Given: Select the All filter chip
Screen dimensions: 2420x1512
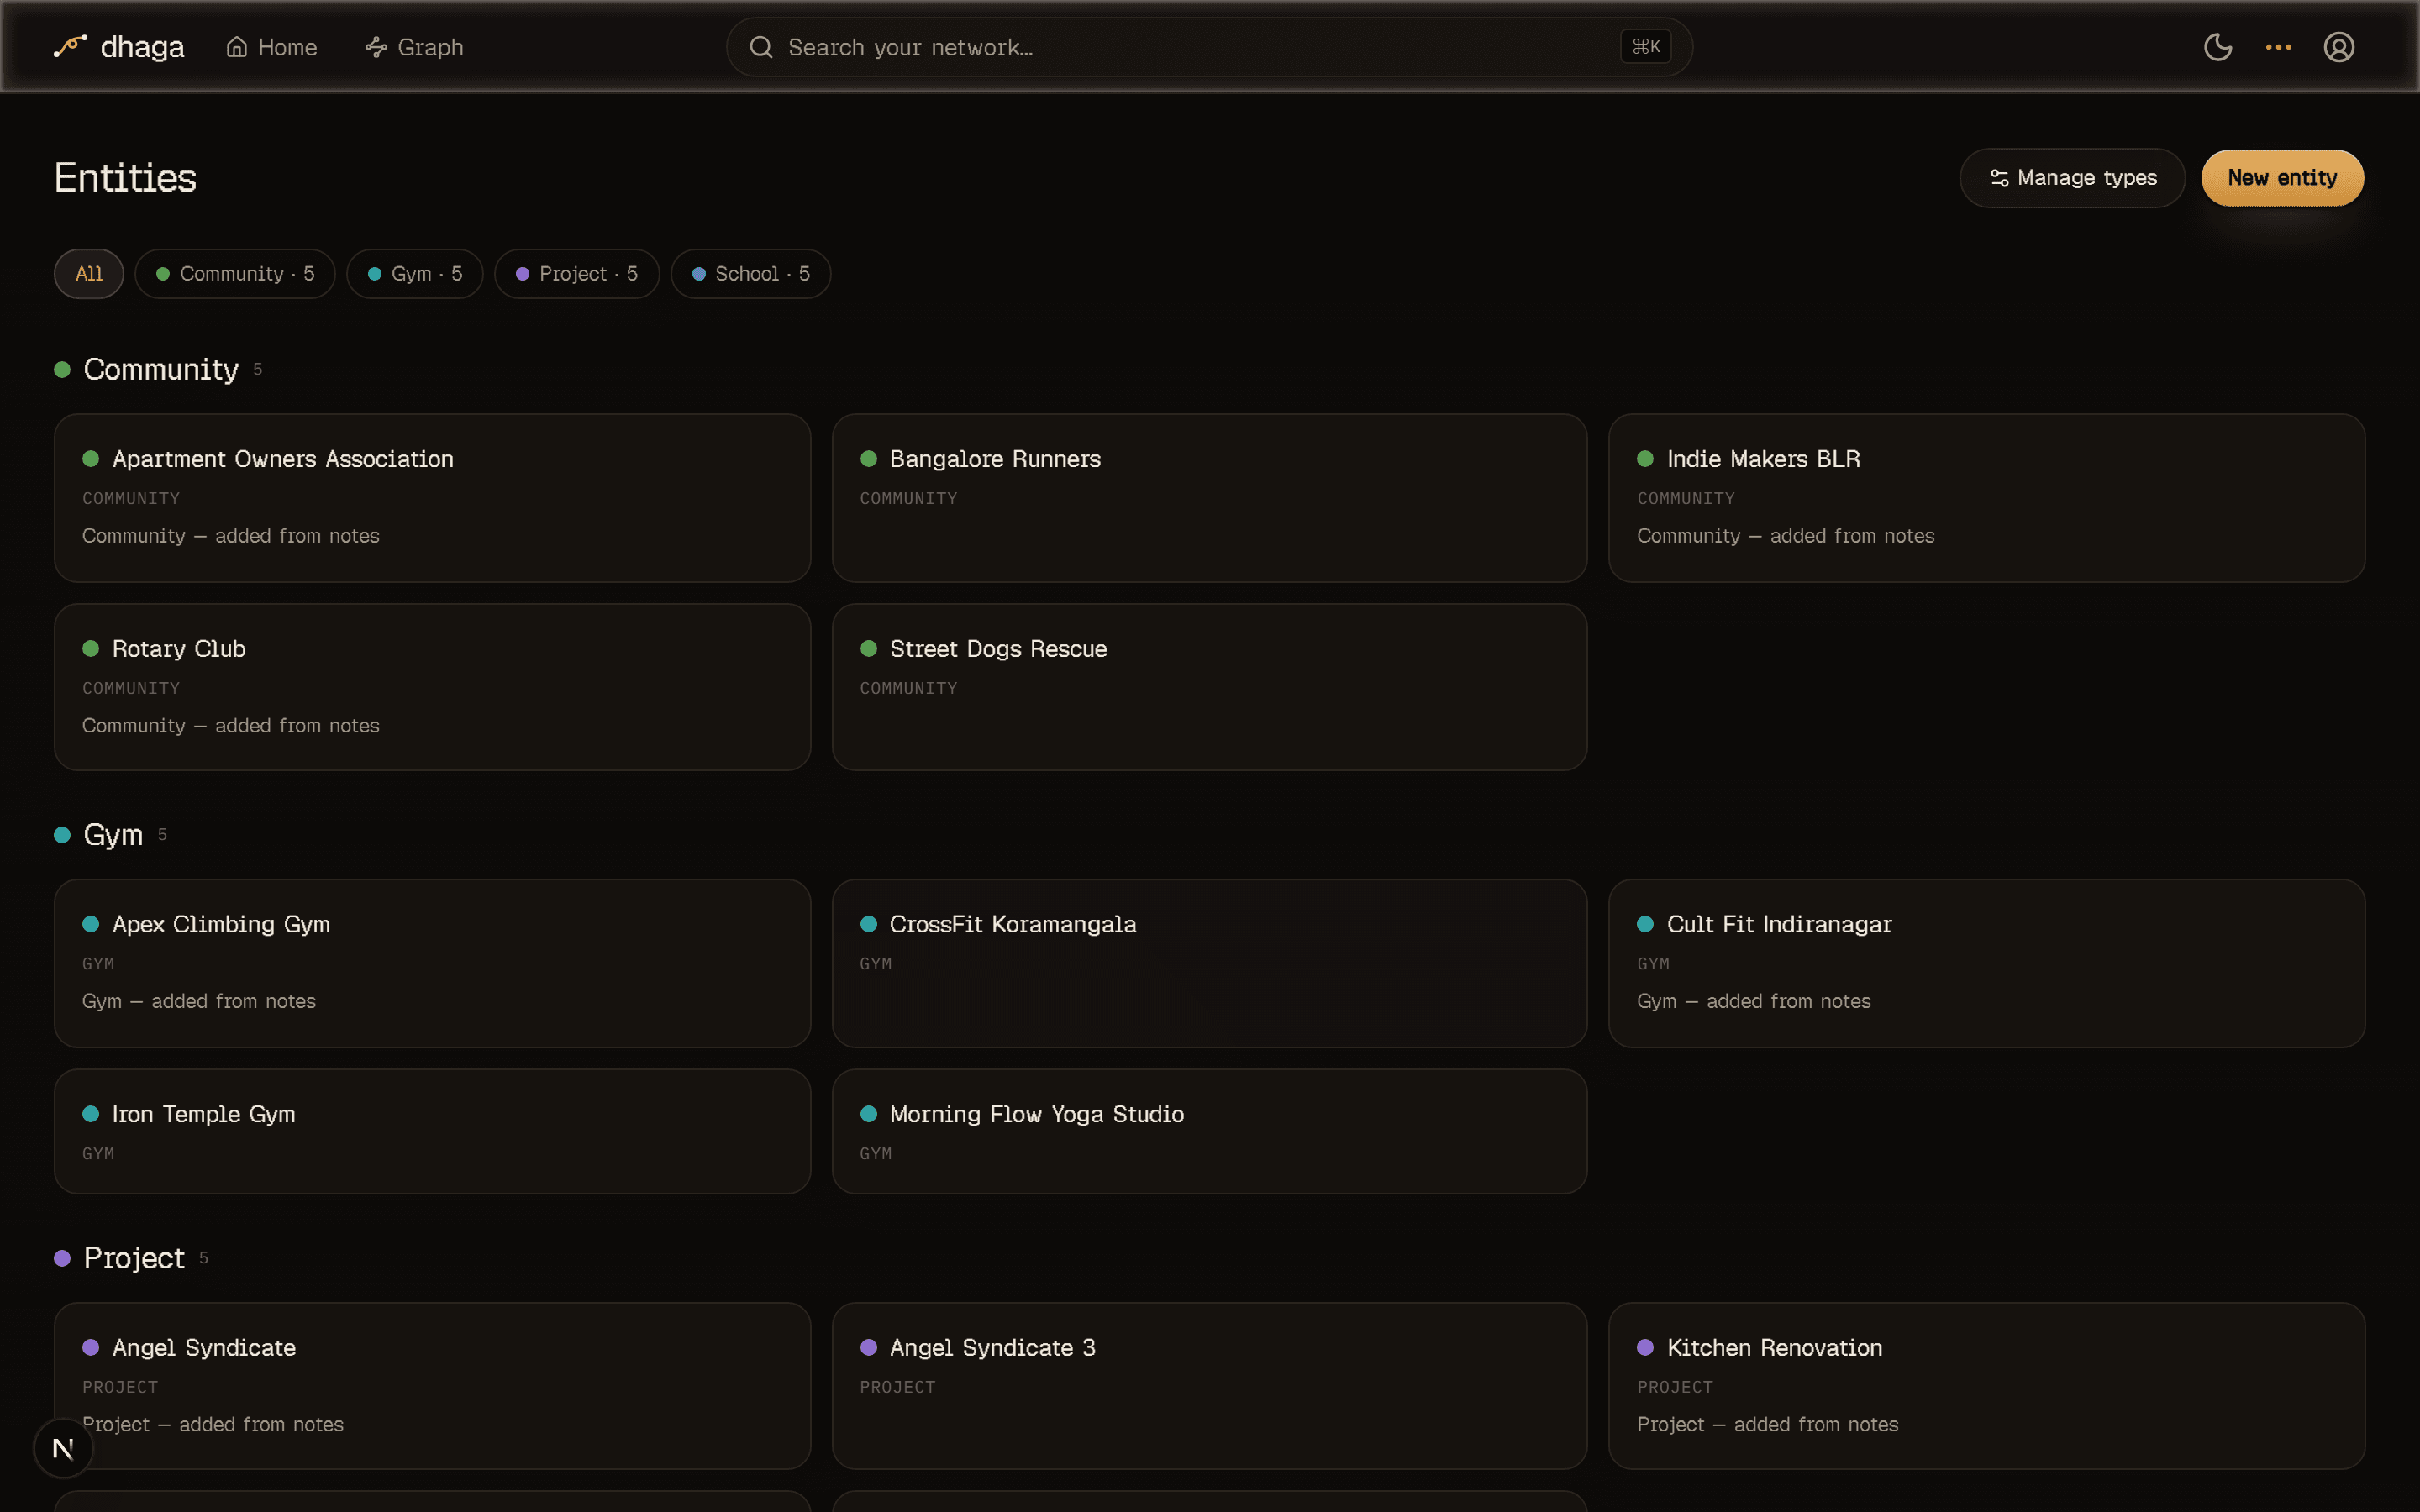Looking at the screenshot, I should (89, 274).
